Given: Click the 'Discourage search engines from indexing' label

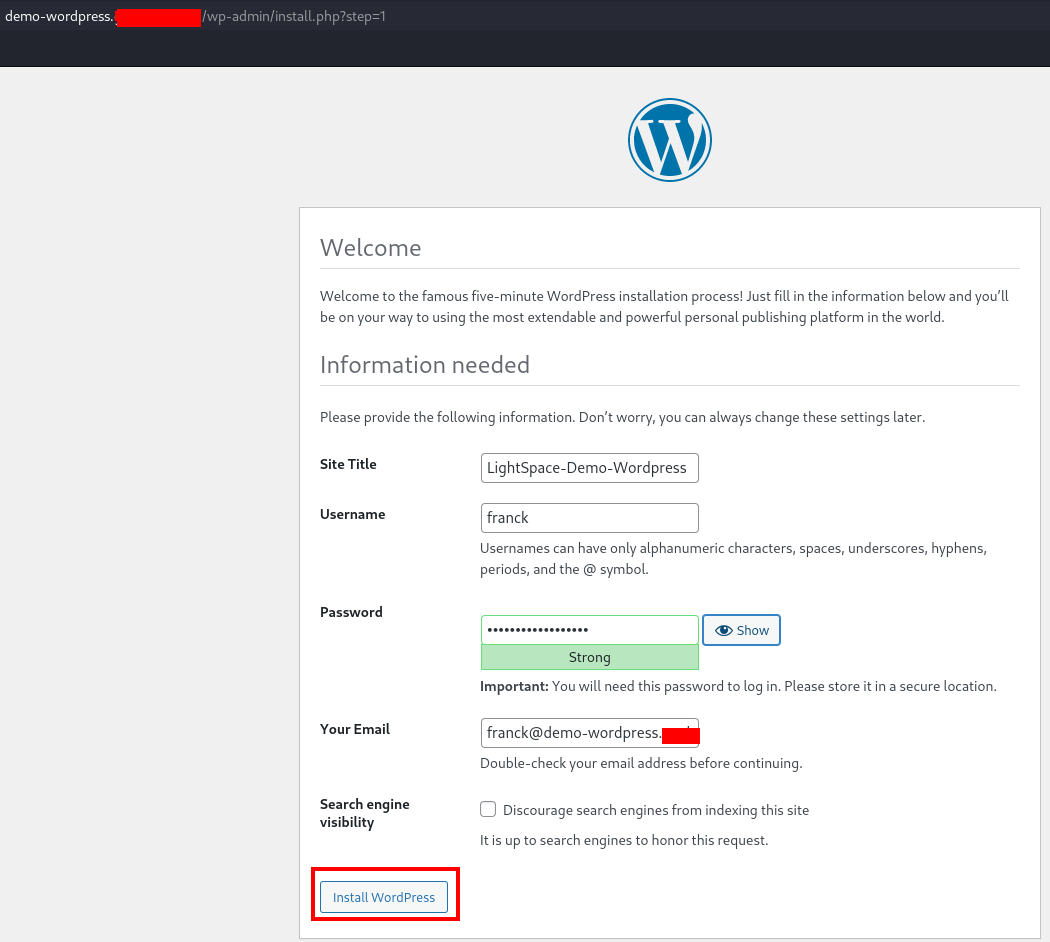Looking at the screenshot, I should (x=656, y=810).
